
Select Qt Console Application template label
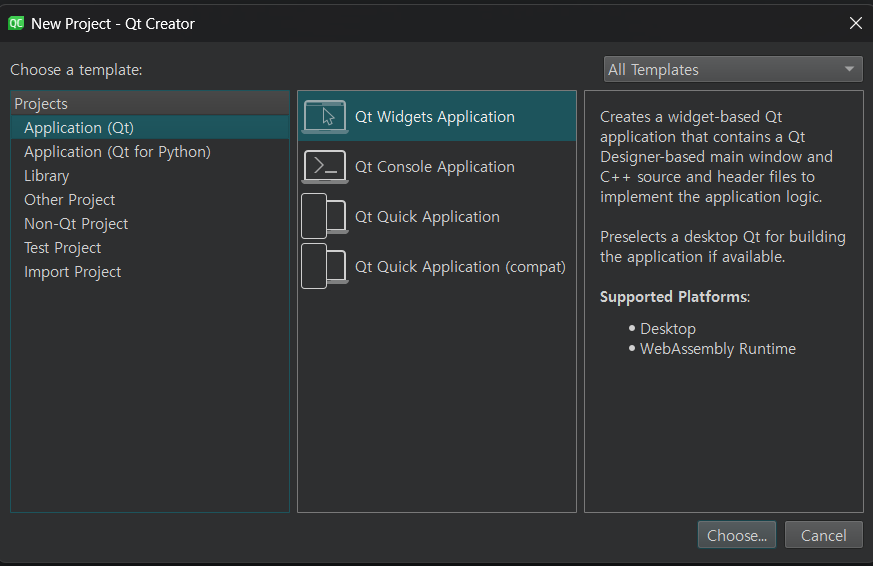click(x=435, y=167)
